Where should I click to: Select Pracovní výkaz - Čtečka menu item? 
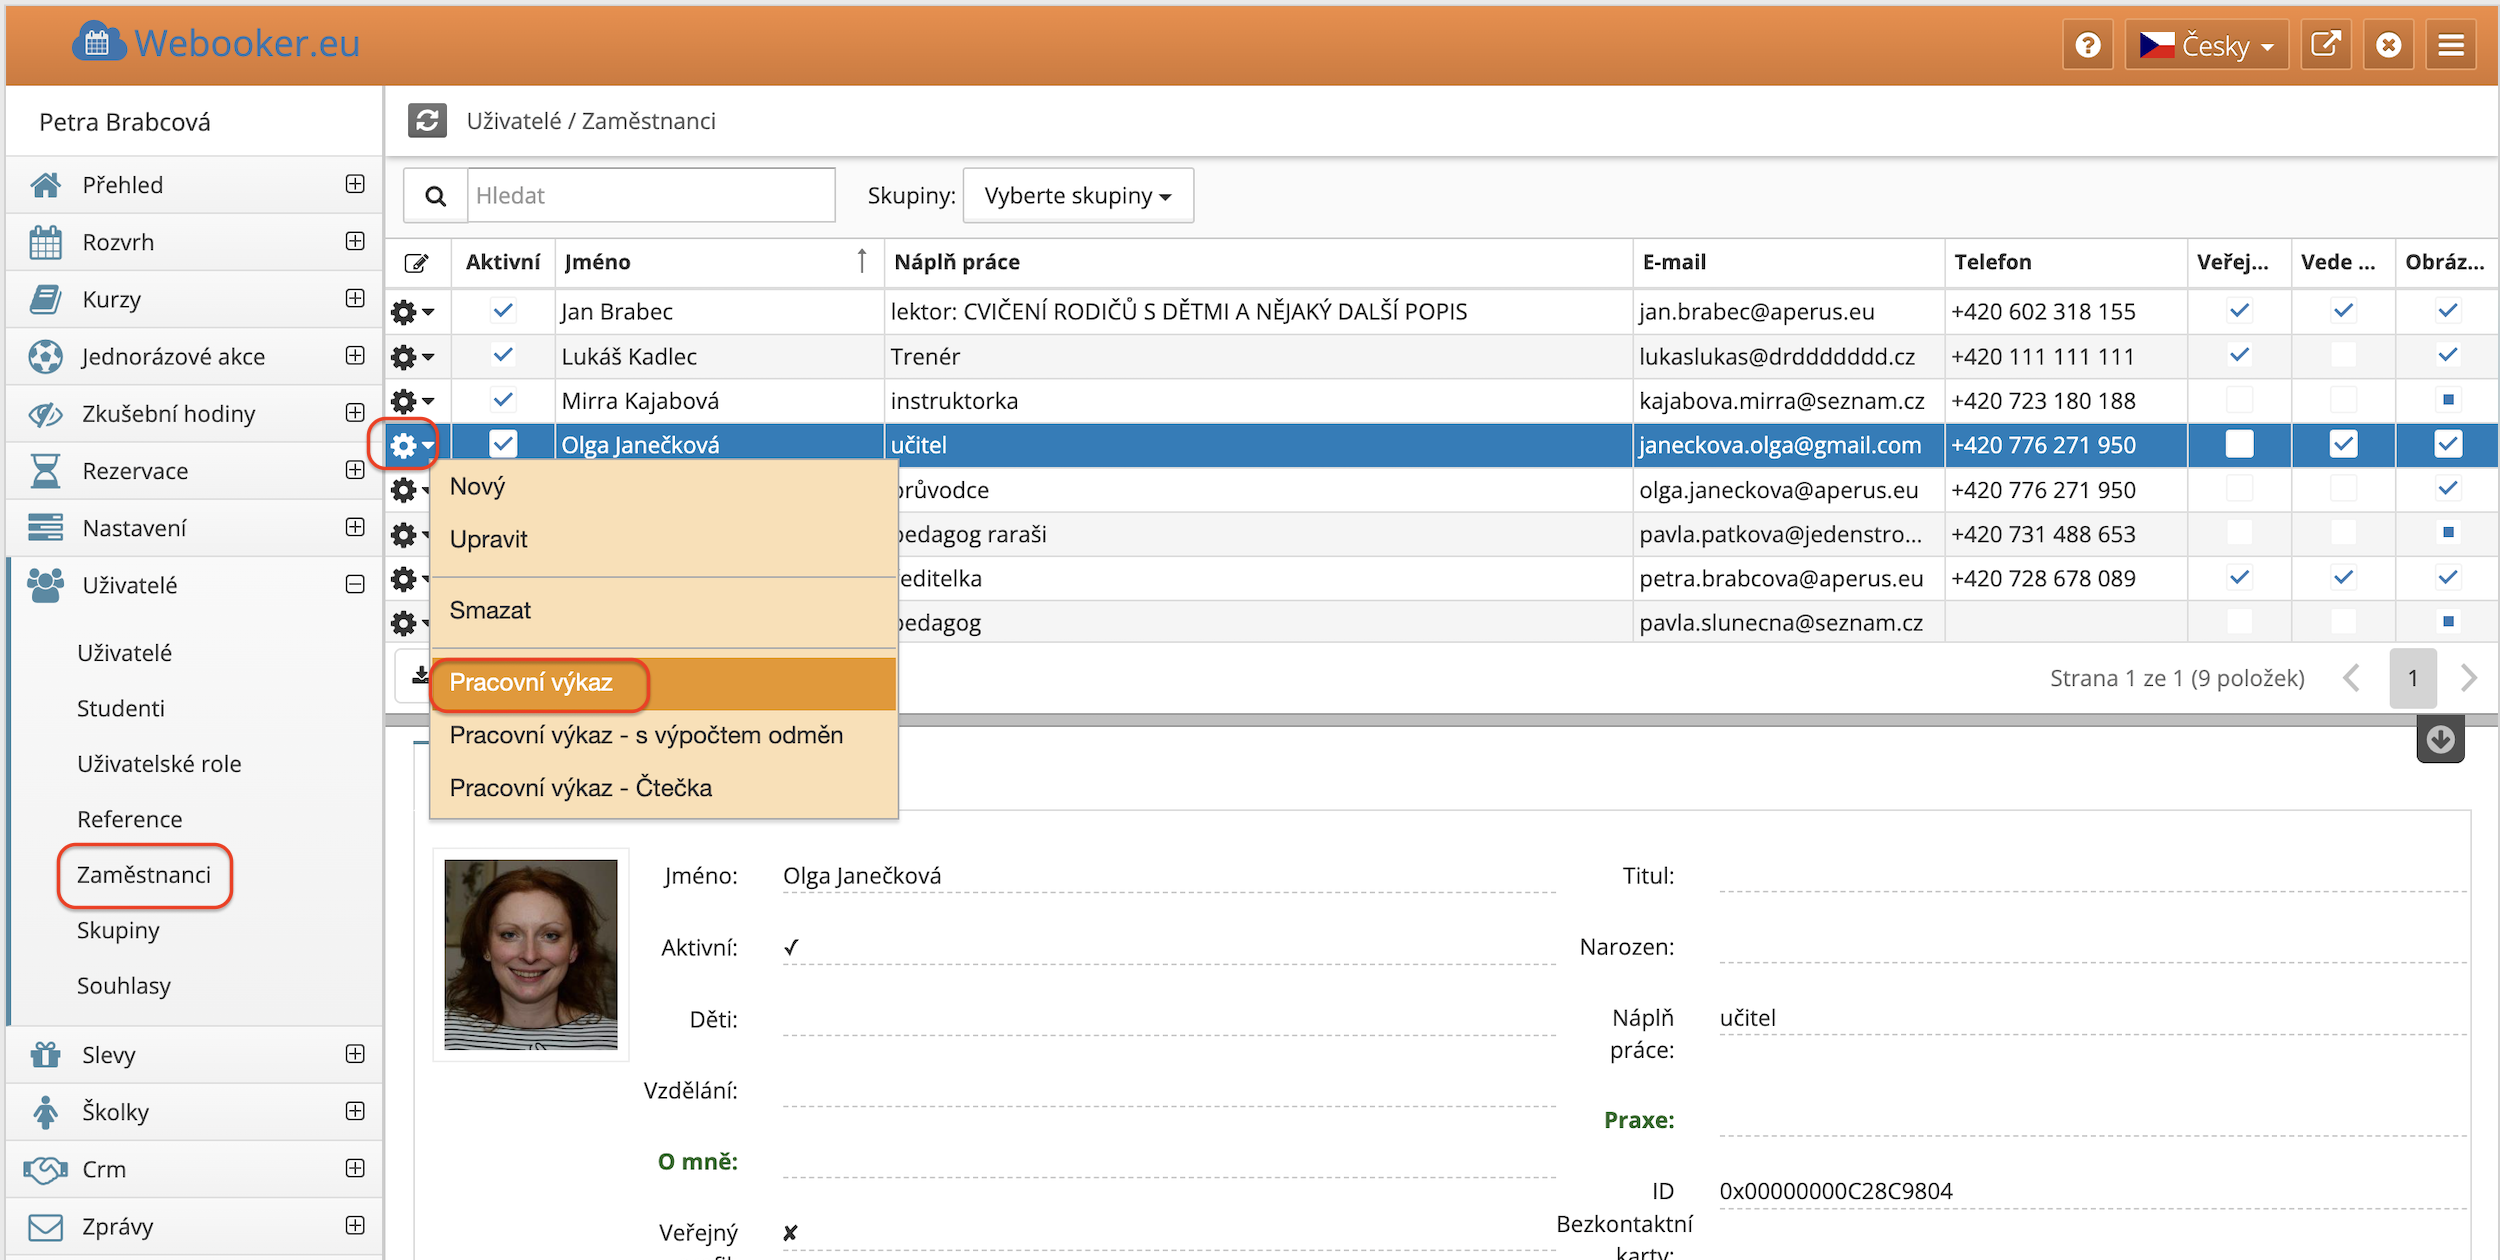click(x=580, y=788)
